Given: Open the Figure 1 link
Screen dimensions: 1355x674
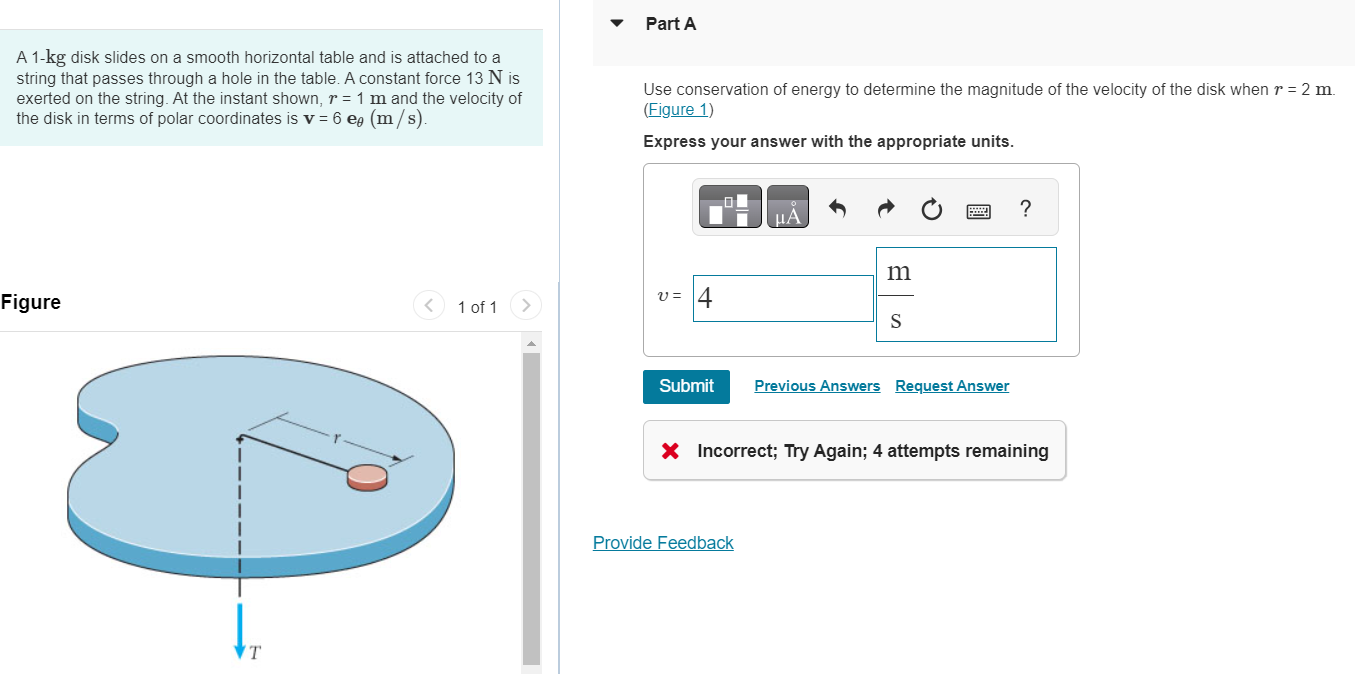Looking at the screenshot, I should click(678, 109).
